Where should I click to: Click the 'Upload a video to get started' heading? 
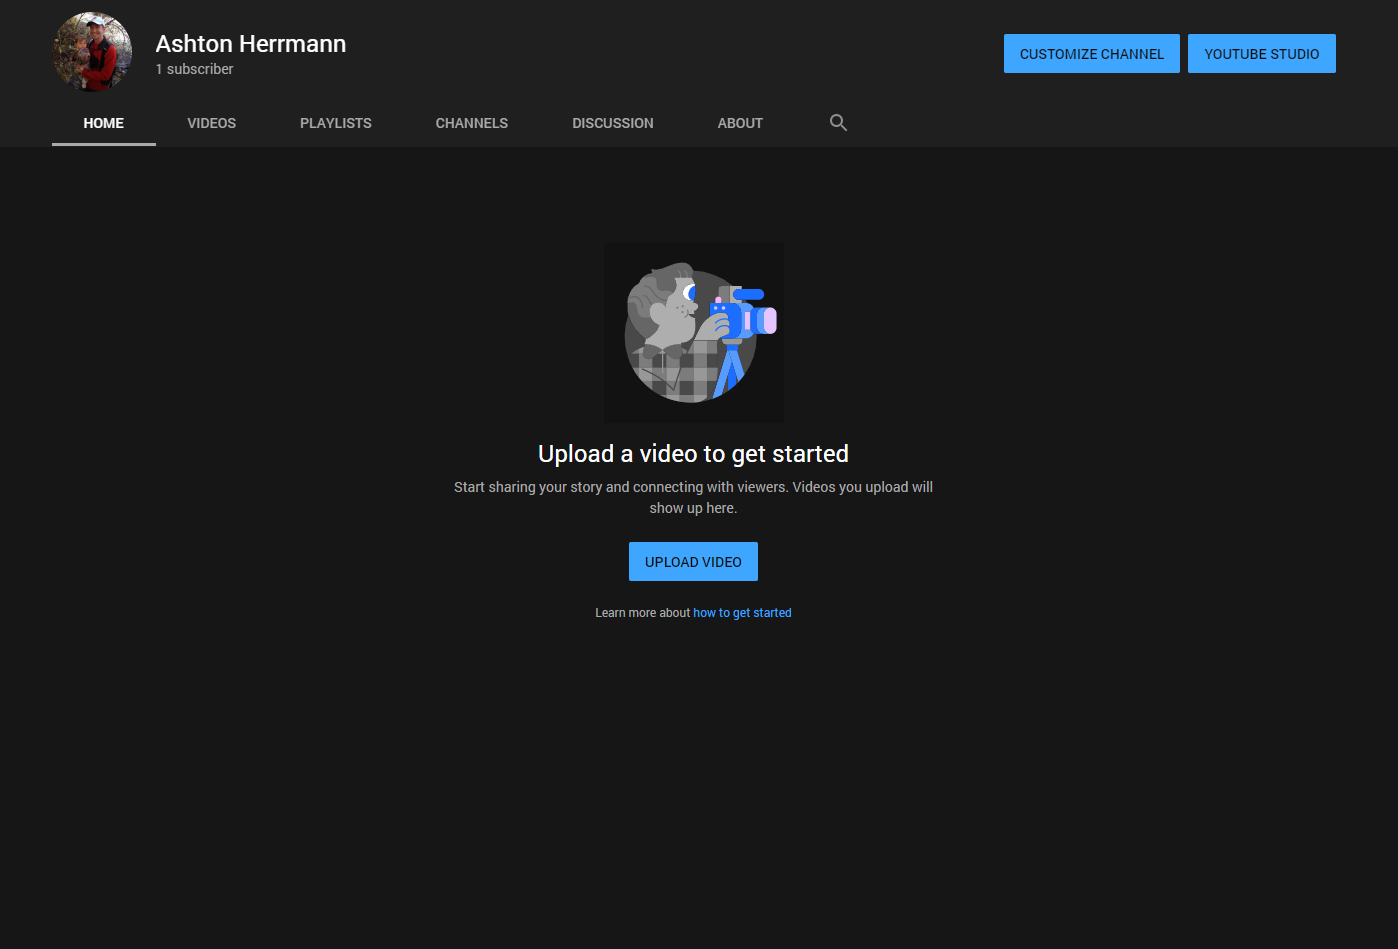click(x=693, y=454)
